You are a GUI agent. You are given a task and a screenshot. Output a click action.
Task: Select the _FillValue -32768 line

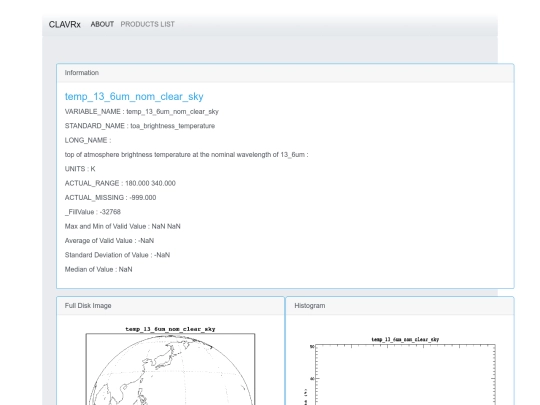[93, 212]
